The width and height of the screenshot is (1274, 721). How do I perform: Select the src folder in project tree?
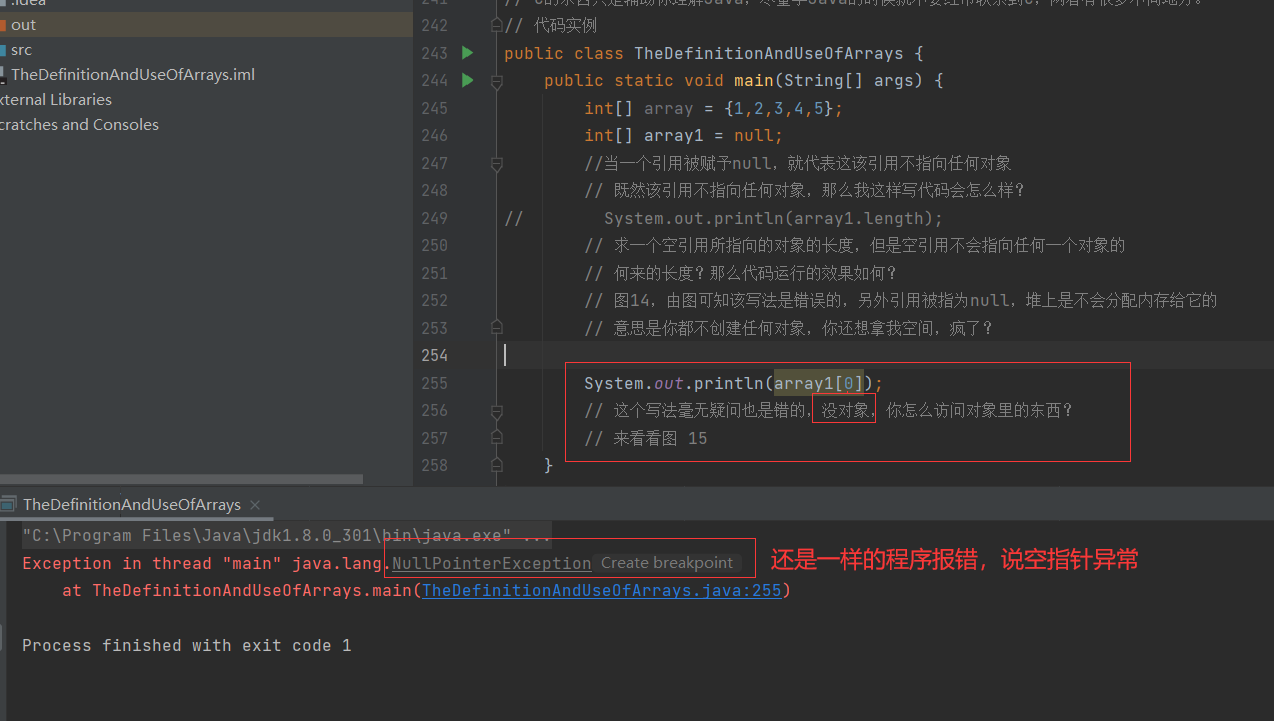[206, 50]
